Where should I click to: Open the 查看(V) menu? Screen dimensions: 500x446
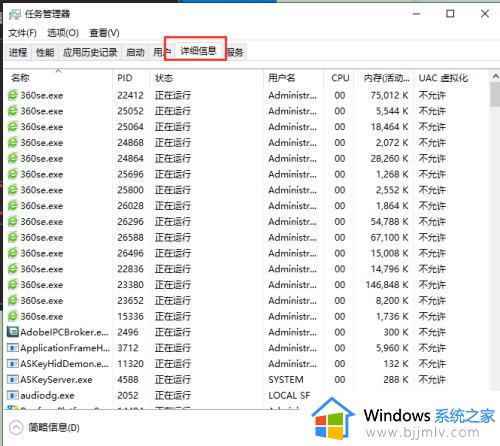104,33
